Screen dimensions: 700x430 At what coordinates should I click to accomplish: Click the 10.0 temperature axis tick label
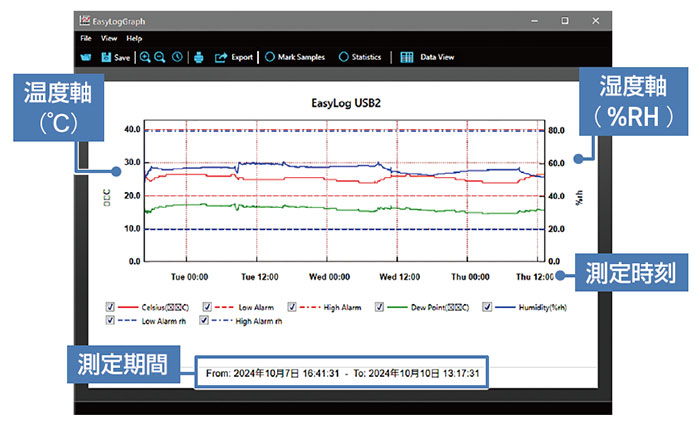coord(132,229)
